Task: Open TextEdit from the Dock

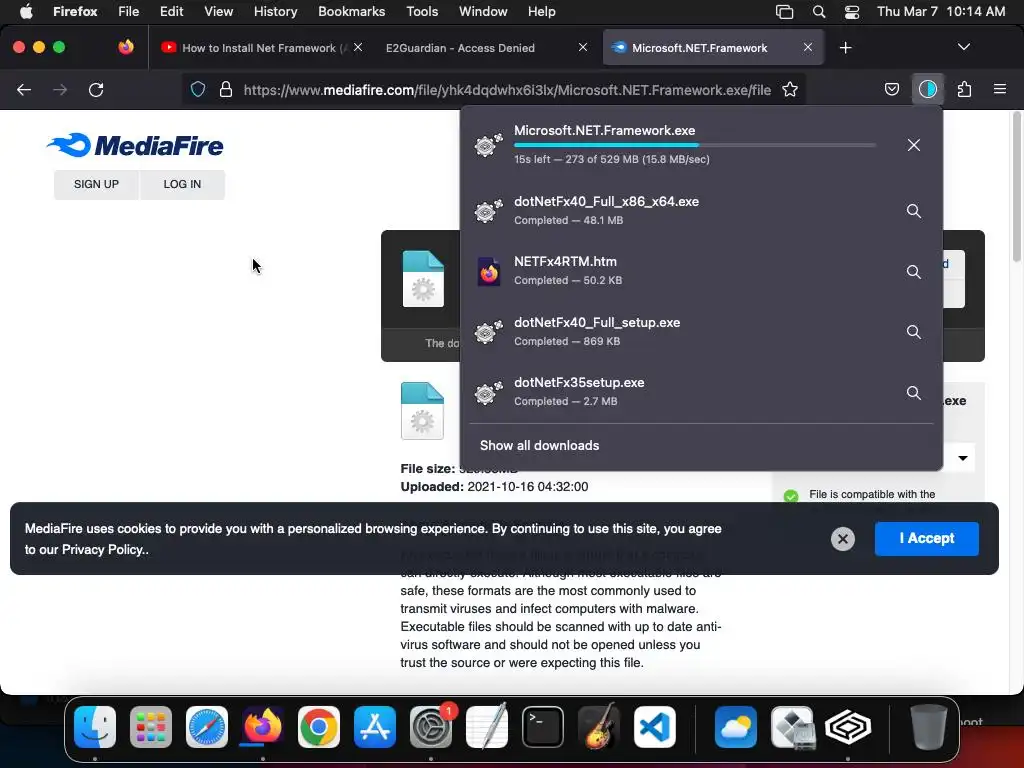Action: coord(487,726)
